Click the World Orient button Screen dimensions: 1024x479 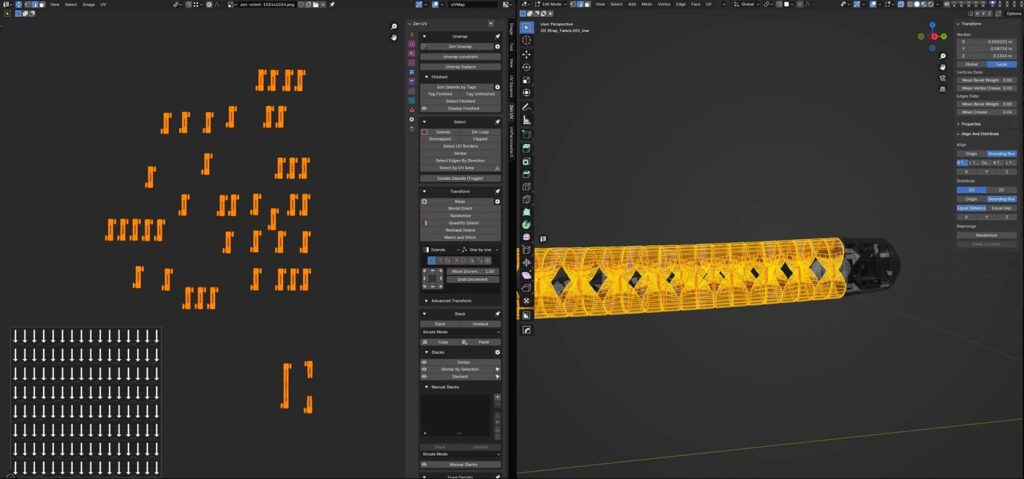(x=460, y=208)
